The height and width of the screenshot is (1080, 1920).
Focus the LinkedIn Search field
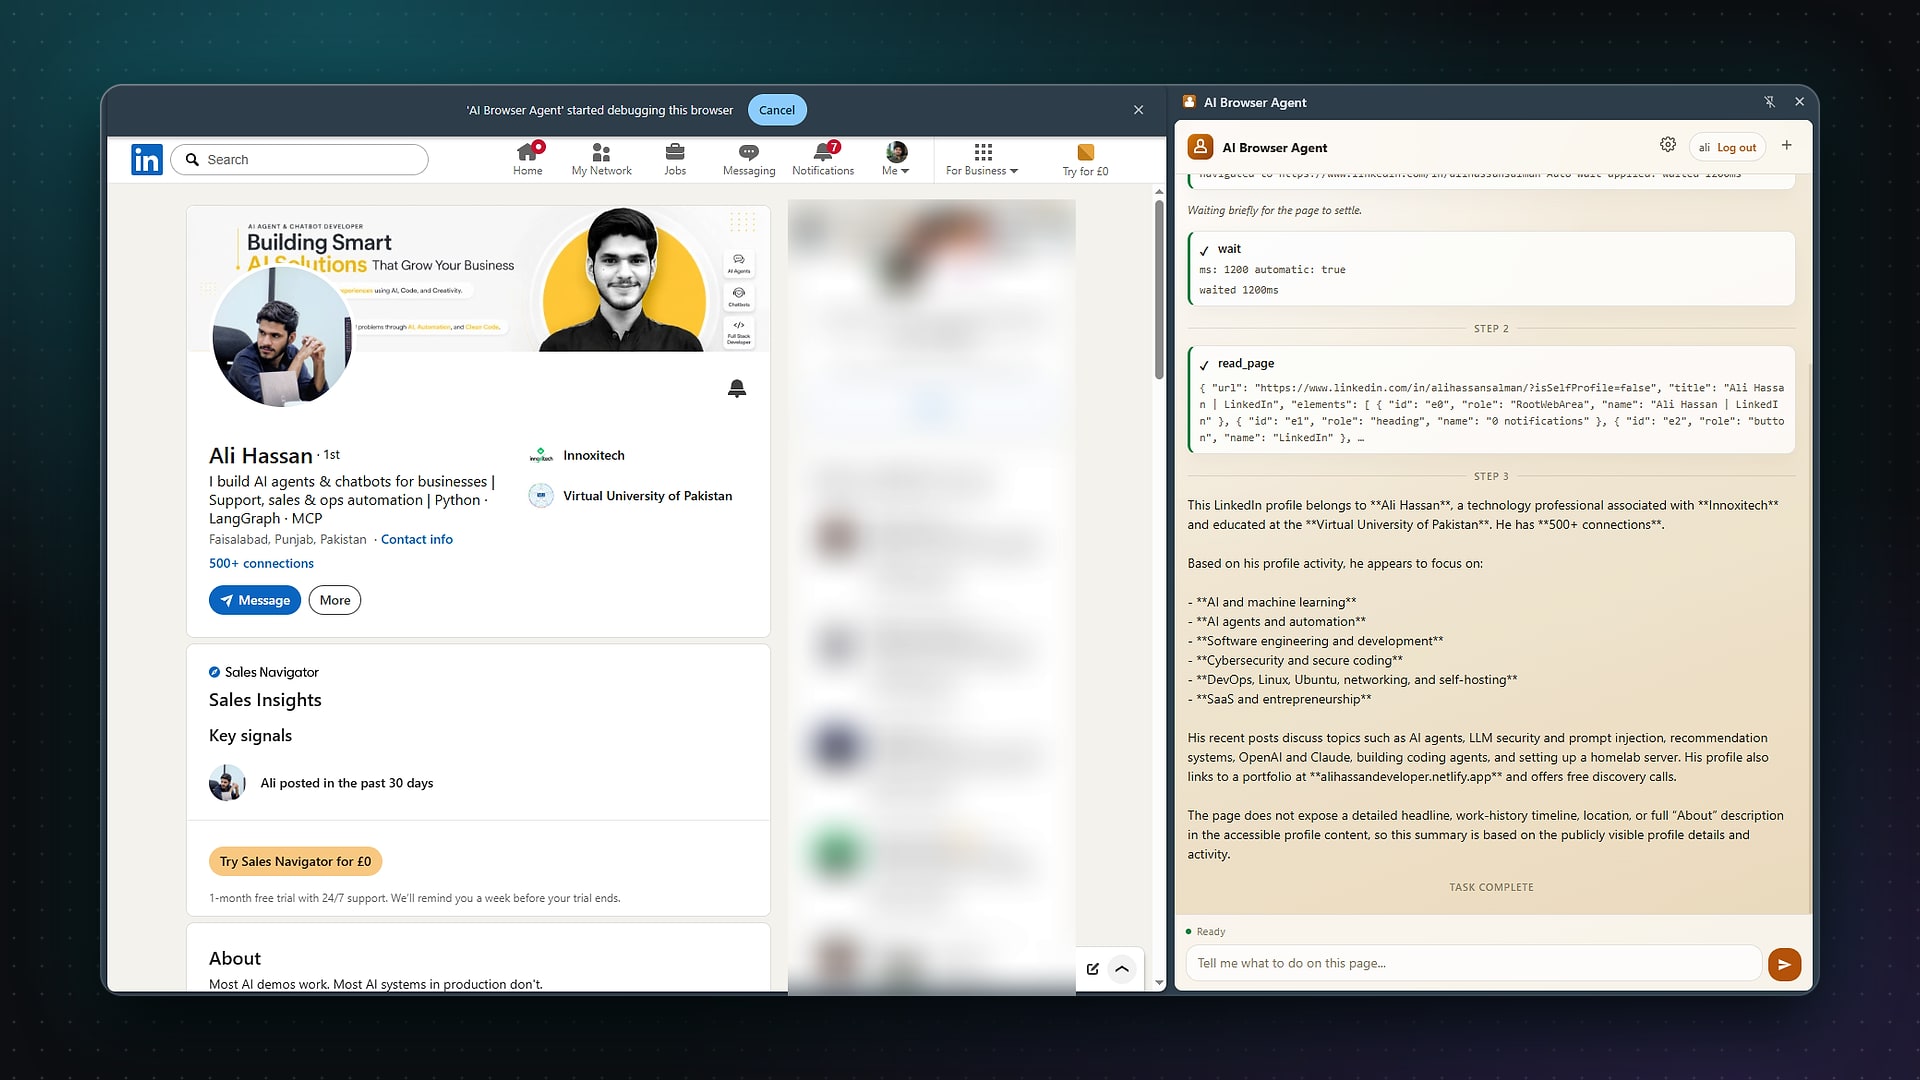coord(300,160)
